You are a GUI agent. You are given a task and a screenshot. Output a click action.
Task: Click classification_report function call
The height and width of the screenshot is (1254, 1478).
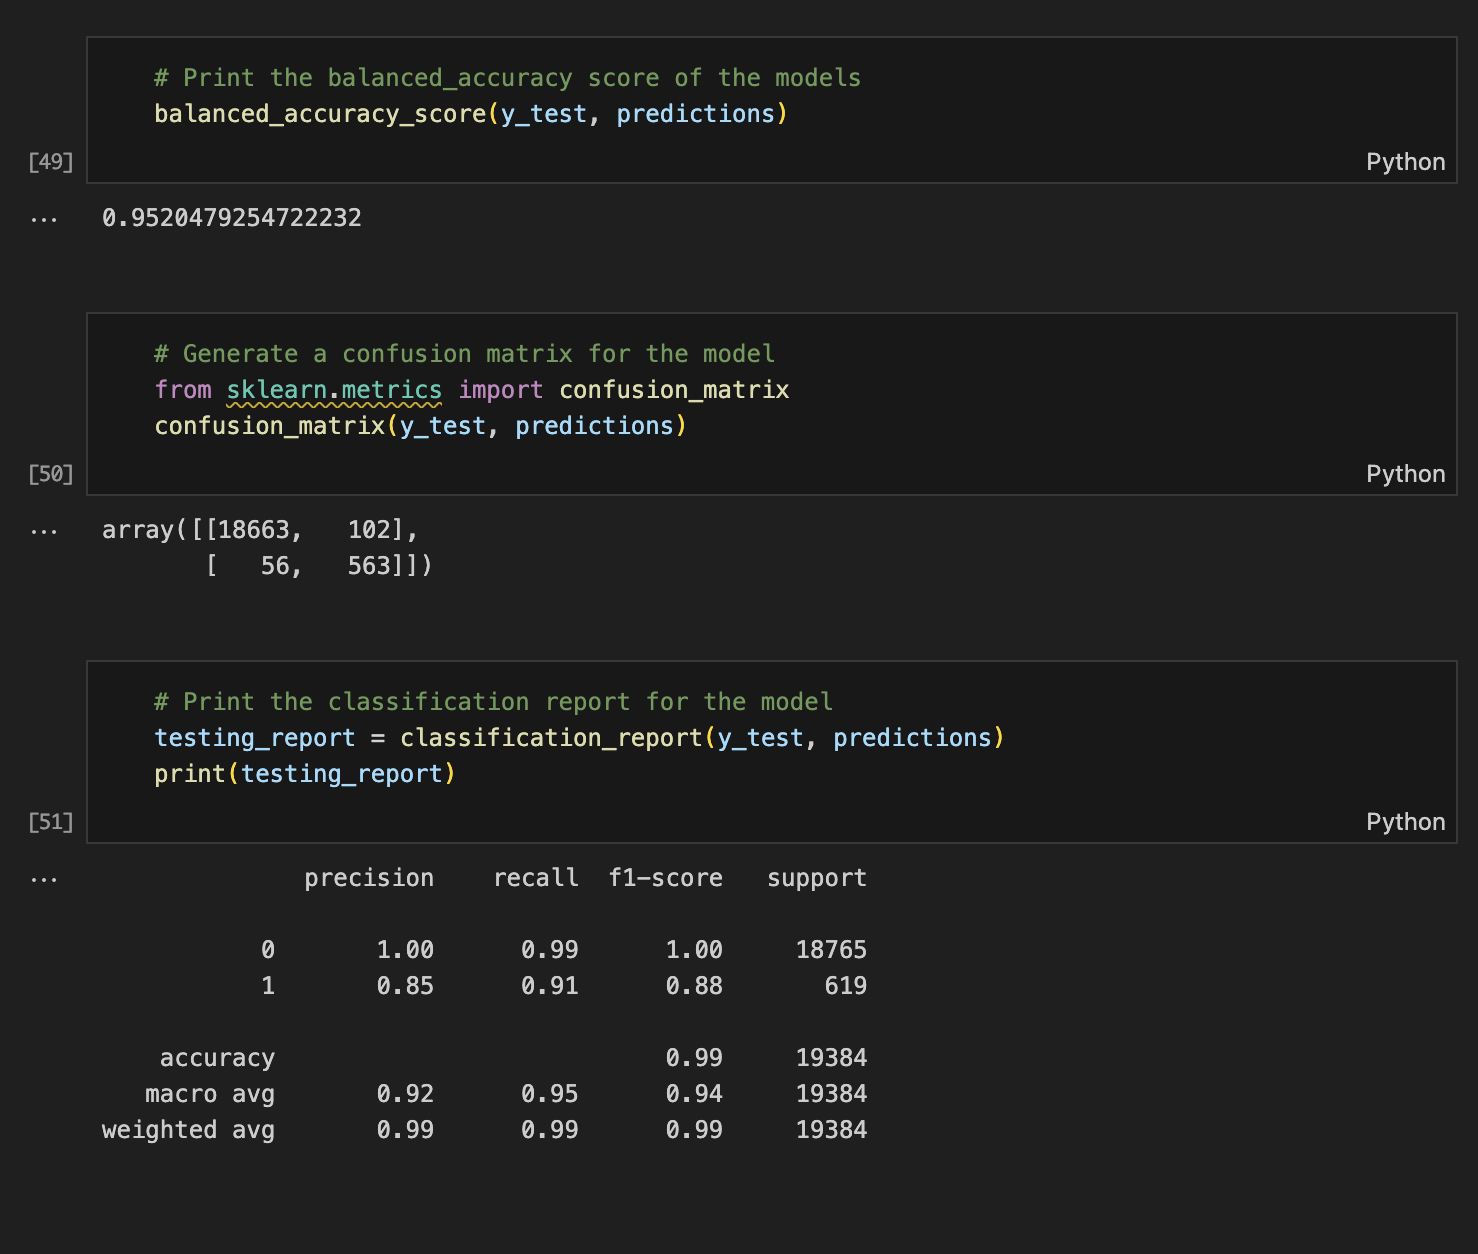coord(702,738)
